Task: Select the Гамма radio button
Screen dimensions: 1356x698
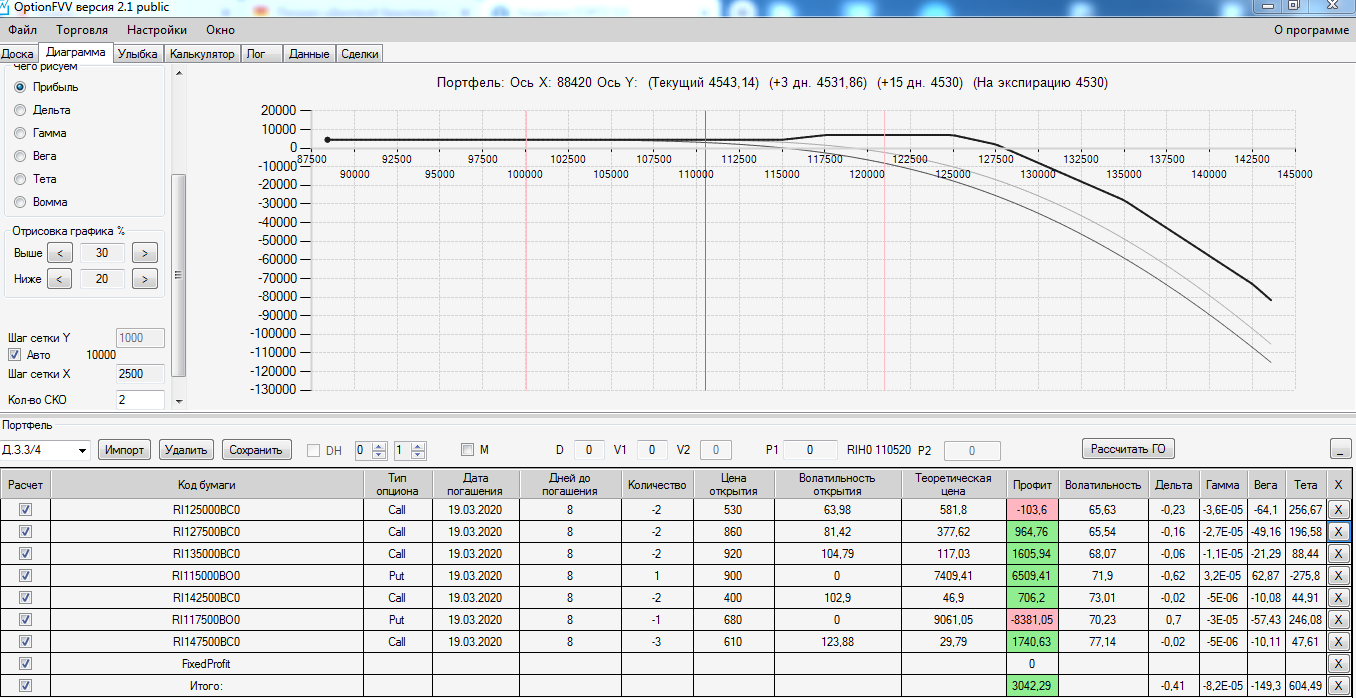Action: point(20,133)
